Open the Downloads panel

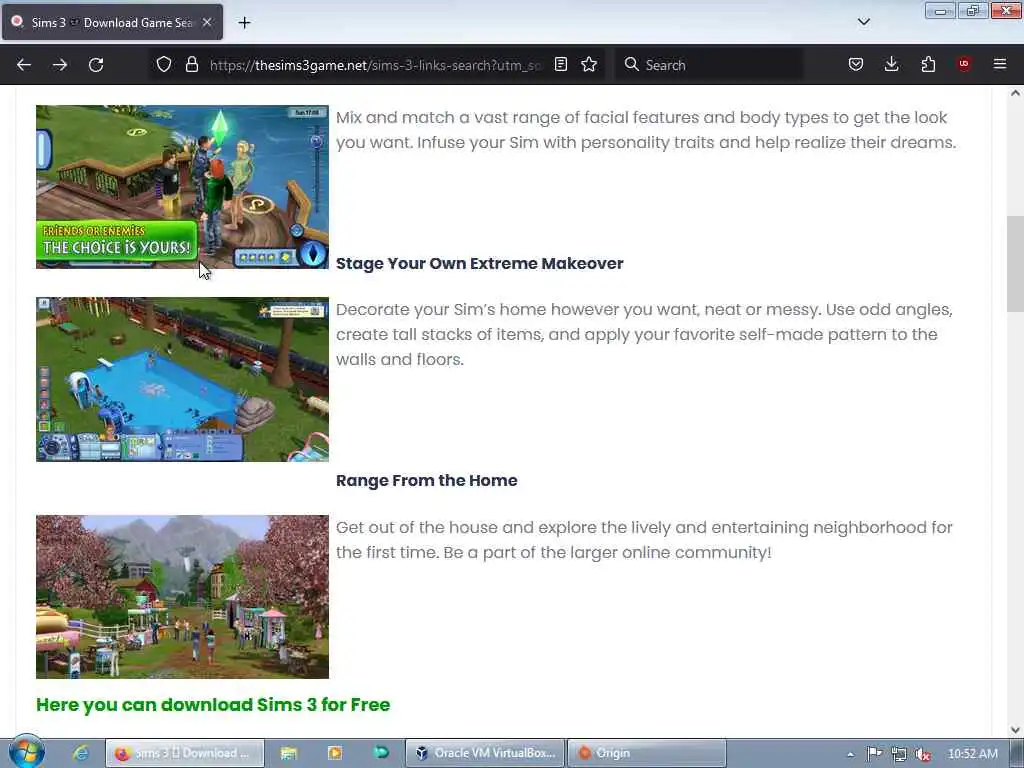click(x=891, y=65)
